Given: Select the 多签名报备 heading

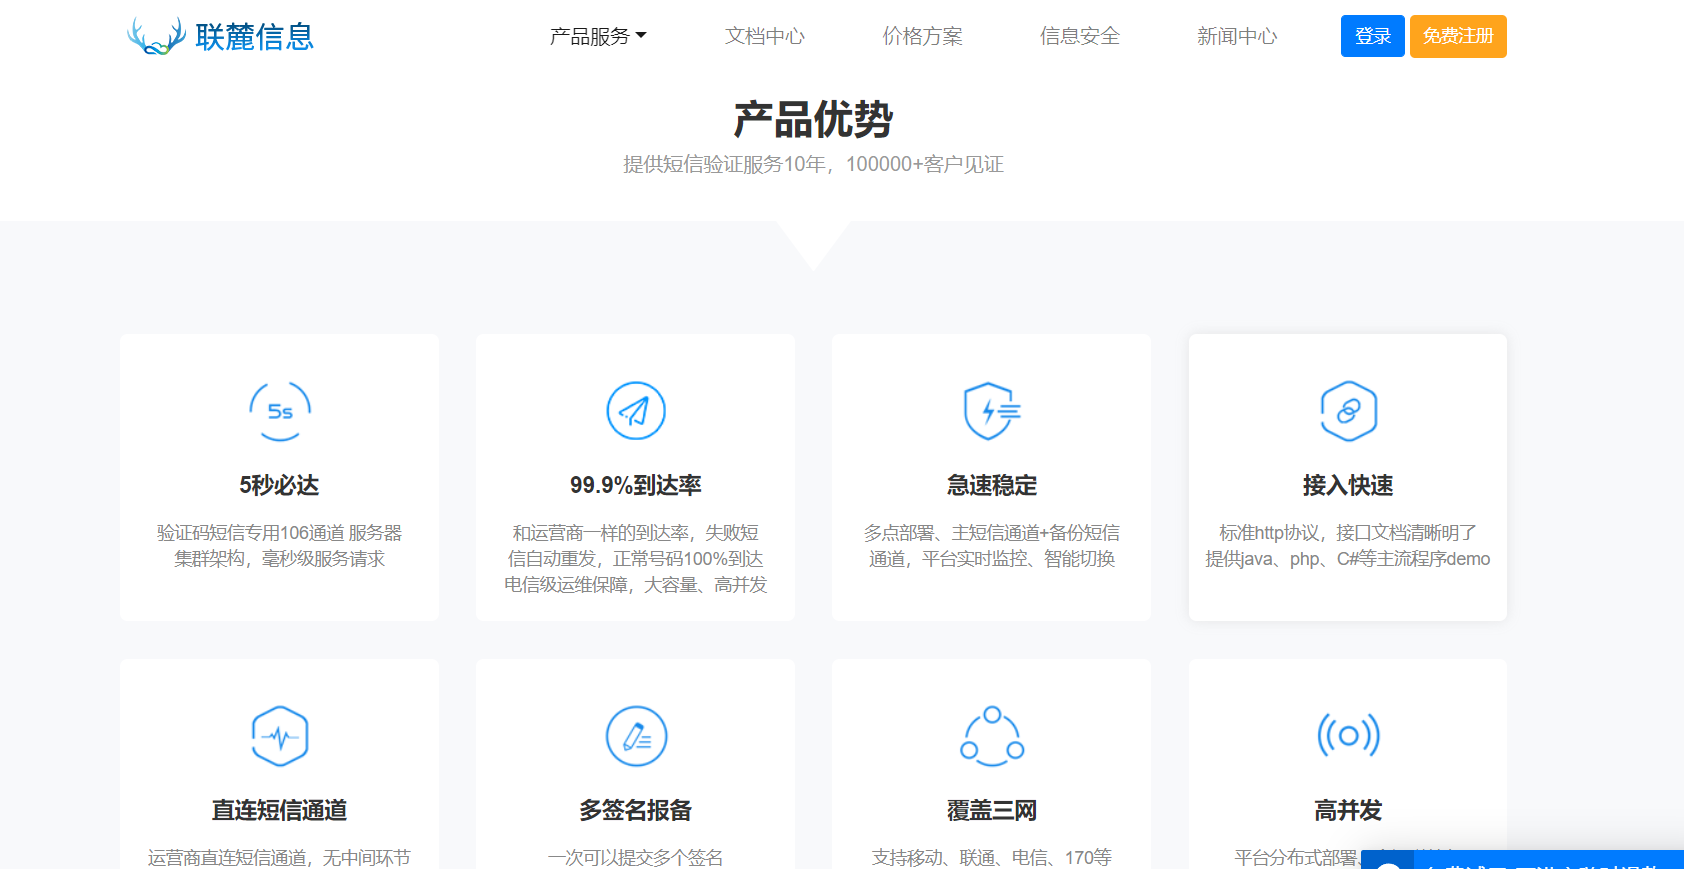Looking at the screenshot, I should (x=636, y=811).
